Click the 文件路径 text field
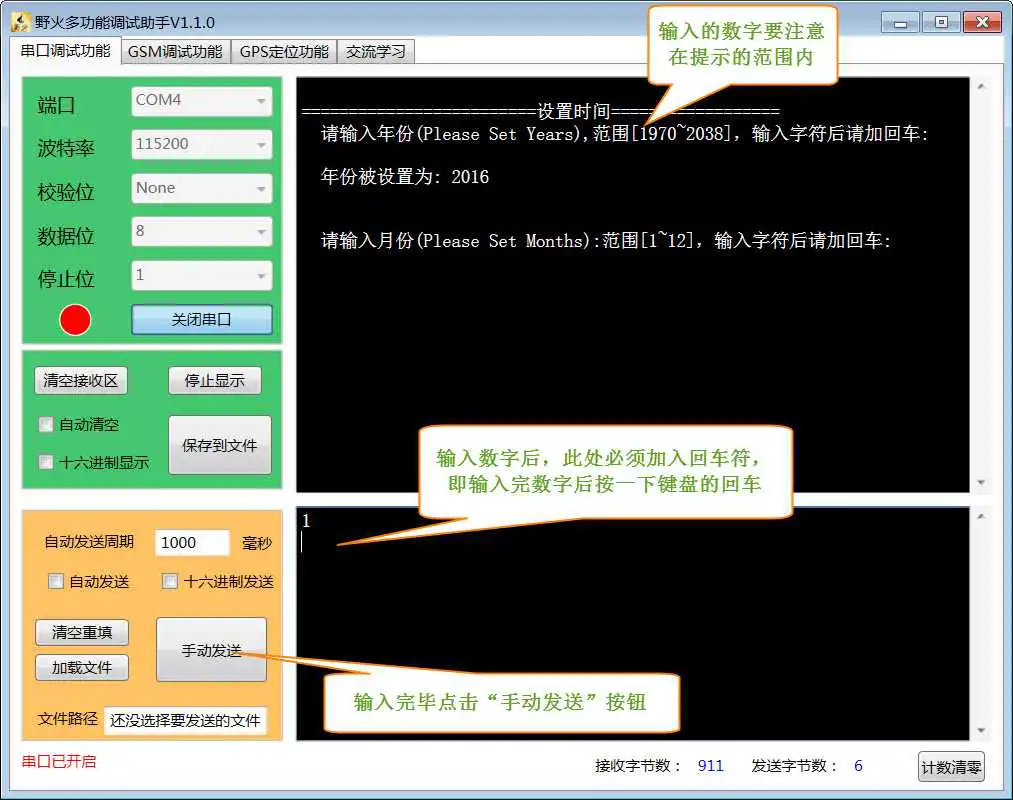Viewport: 1013px width, 800px height. pyautogui.click(x=185, y=721)
